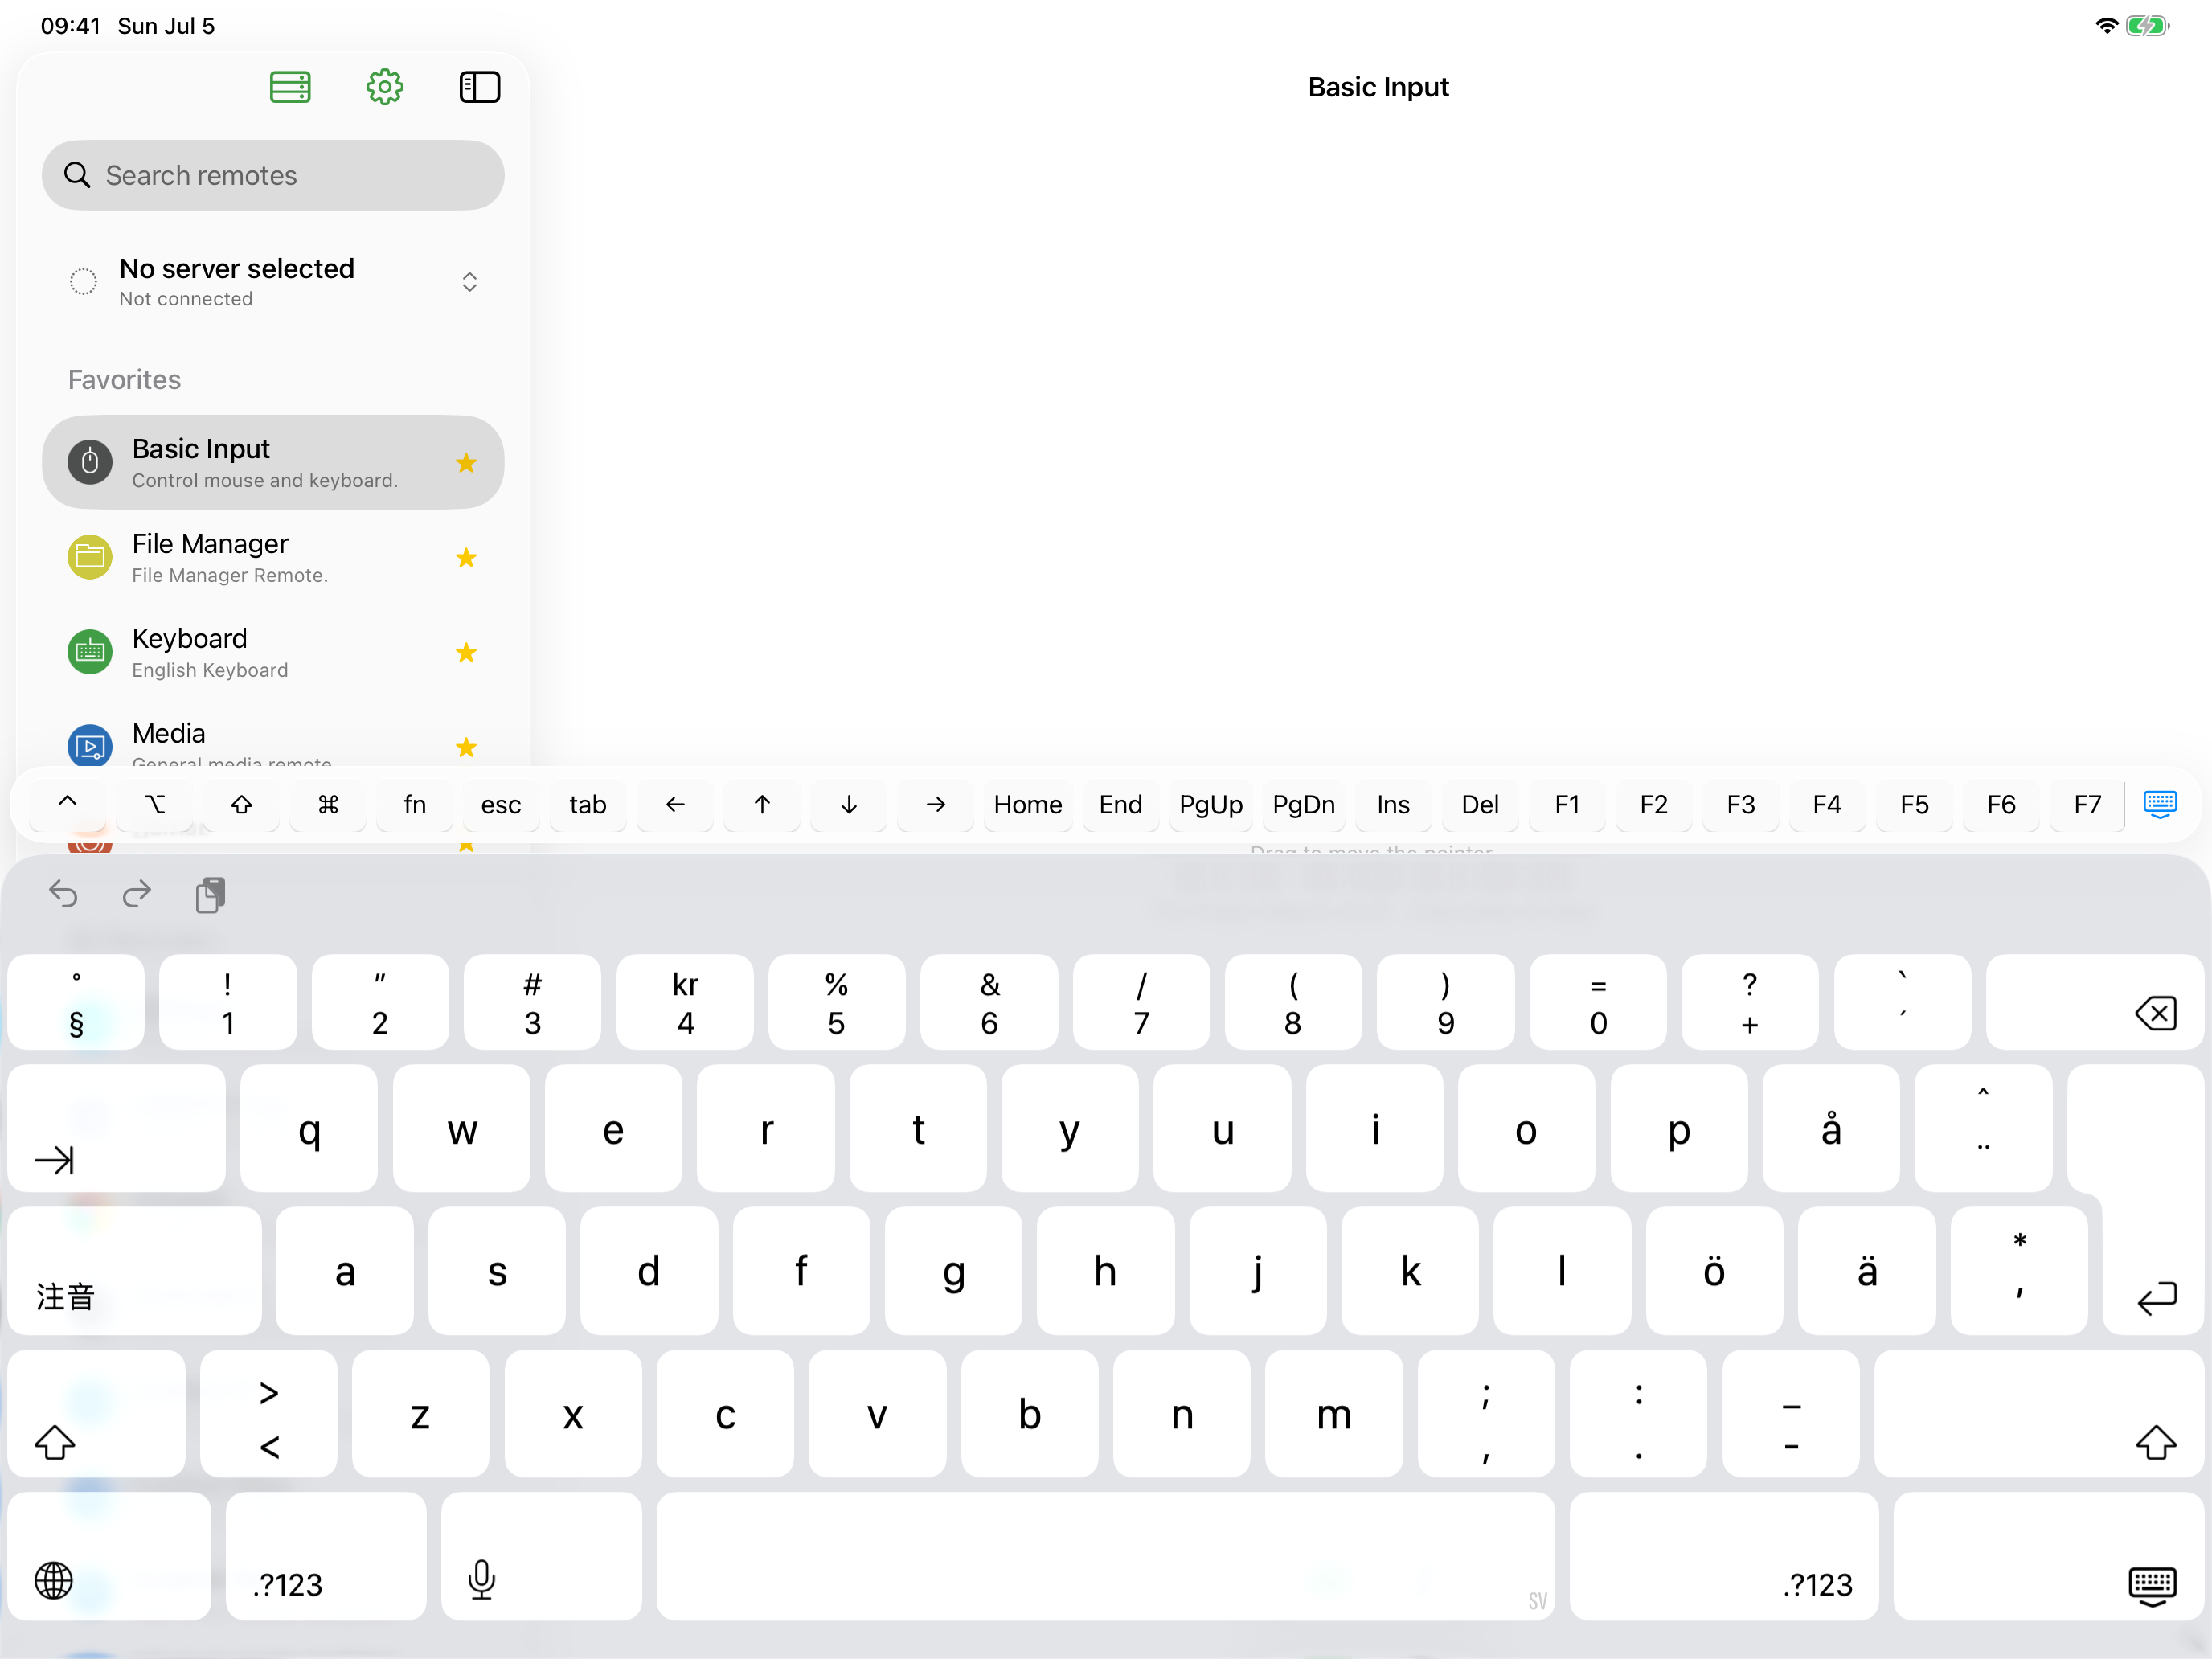Open settings with the green gear icon
The width and height of the screenshot is (2212, 1659).
(x=384, y=87)
